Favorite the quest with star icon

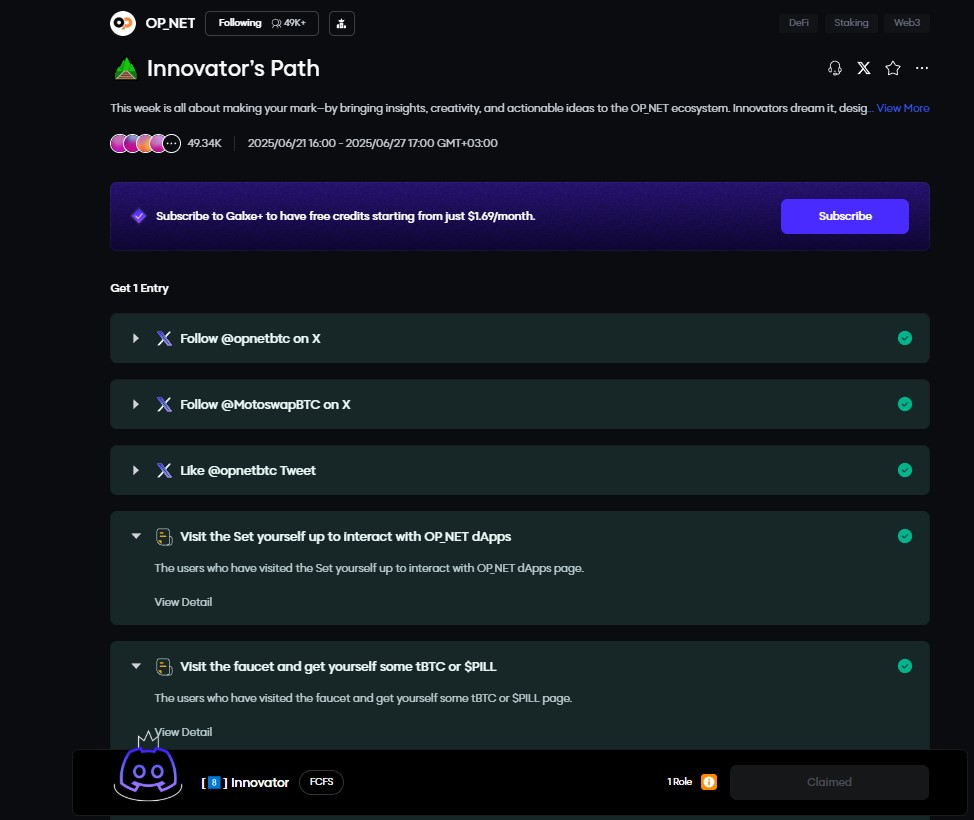point(893,69)
